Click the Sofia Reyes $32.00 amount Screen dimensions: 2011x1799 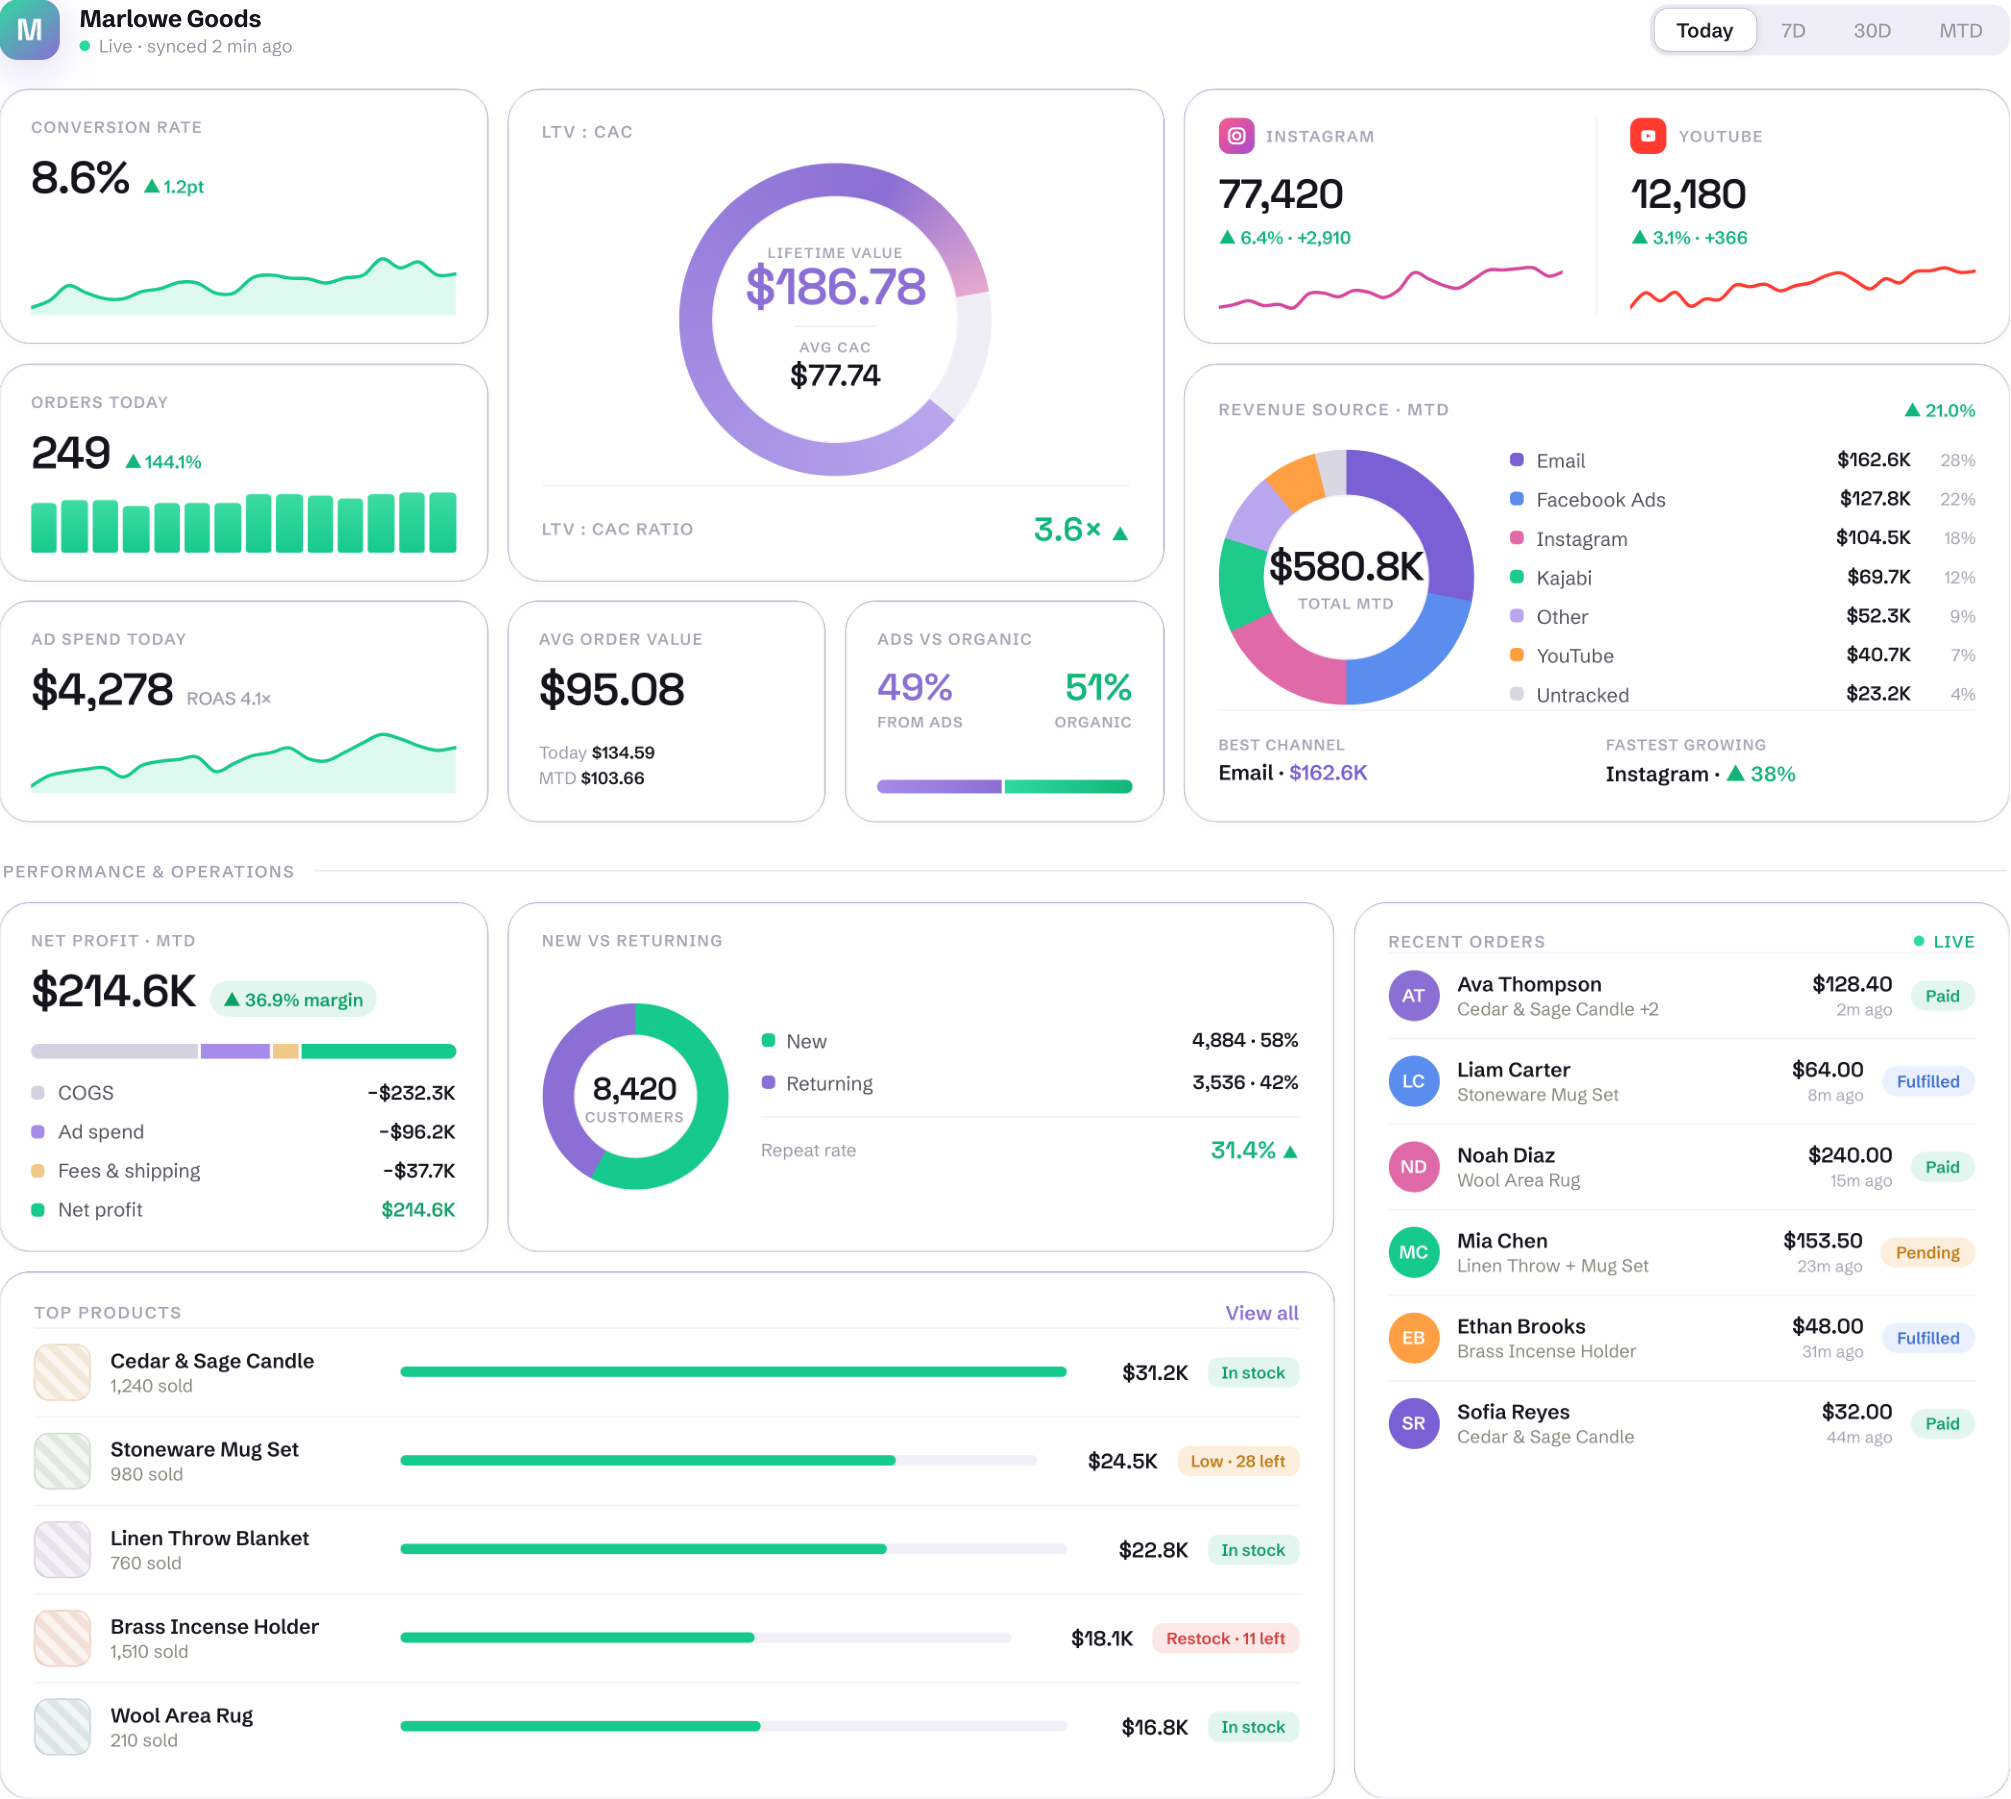point(1856,1411)
